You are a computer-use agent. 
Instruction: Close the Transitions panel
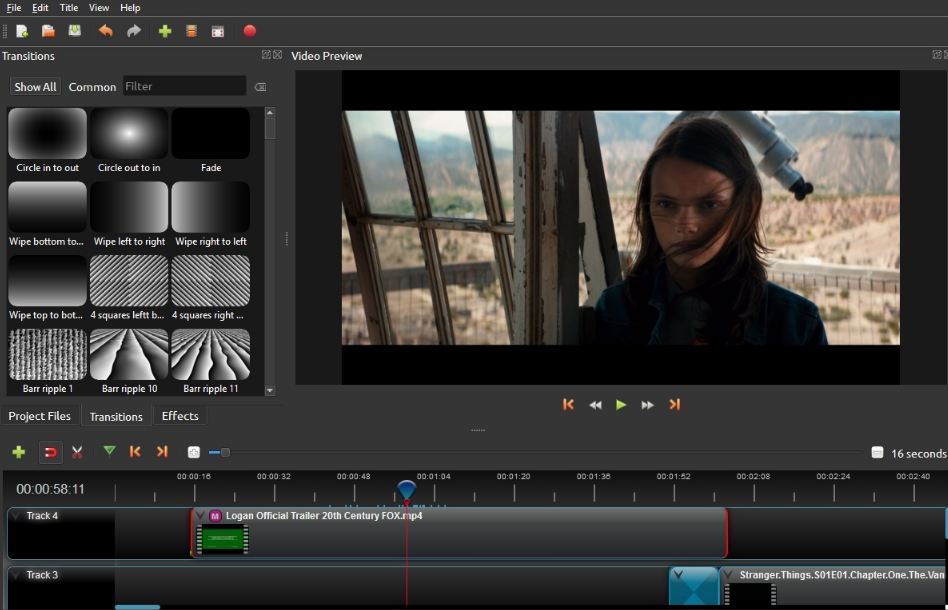tap(278, 55)
